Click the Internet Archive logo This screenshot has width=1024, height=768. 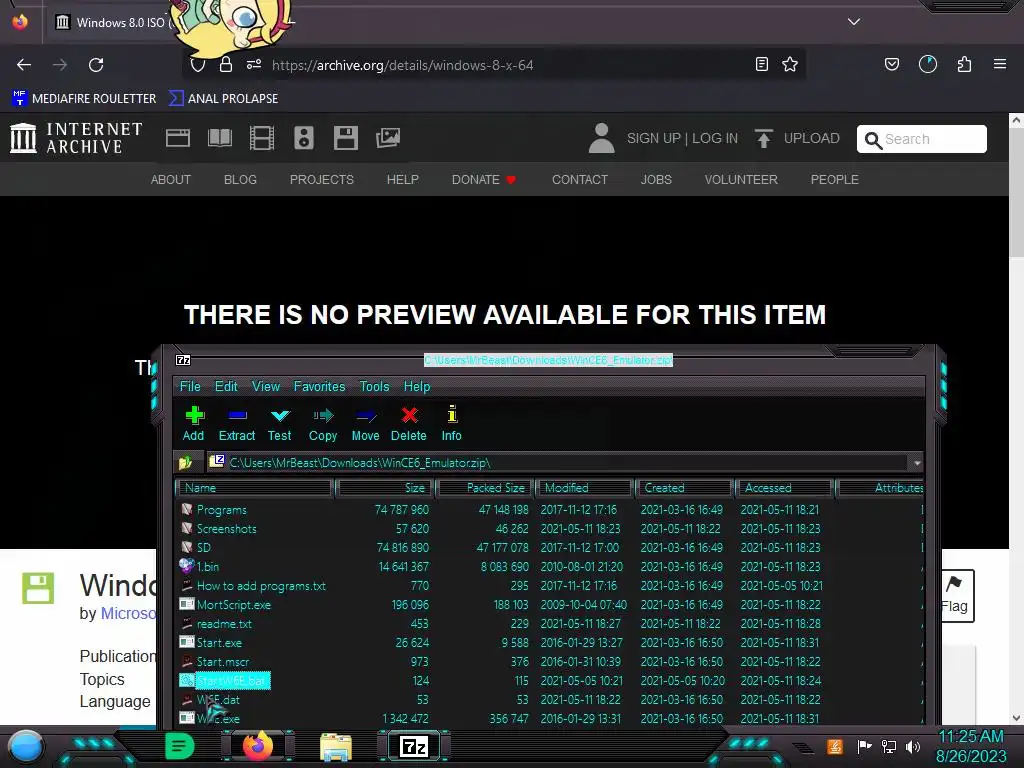coord(76,138)
